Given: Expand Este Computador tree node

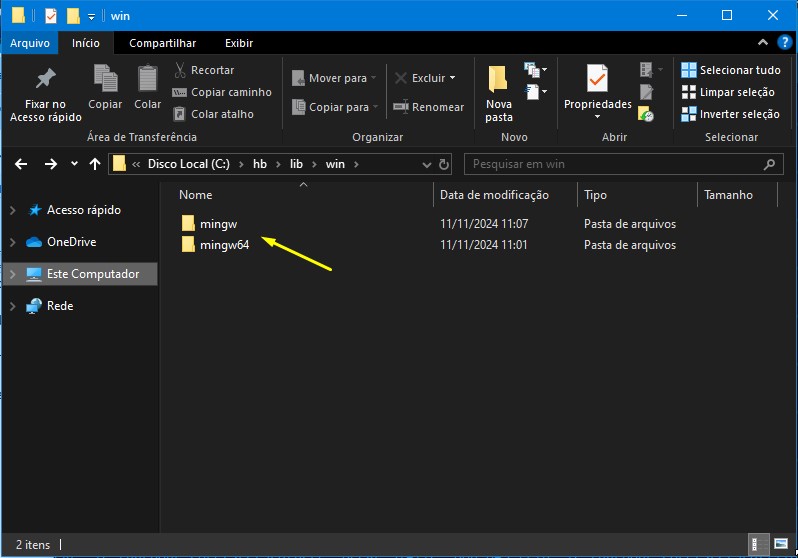Looking at the screenshot, I should [x=12, y=274].
